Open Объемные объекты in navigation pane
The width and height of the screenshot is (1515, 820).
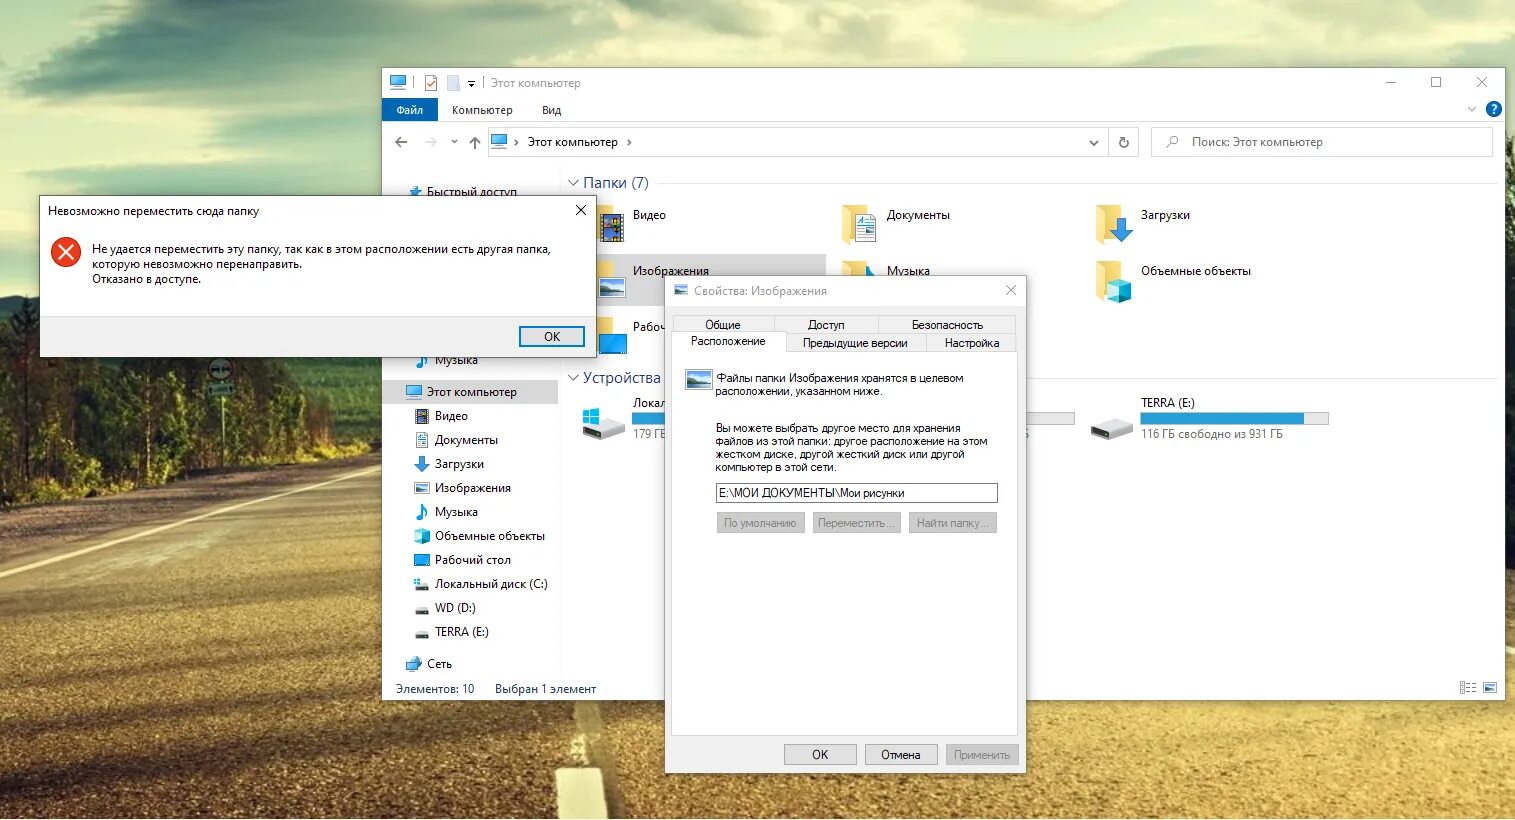(x=489, y=536)
